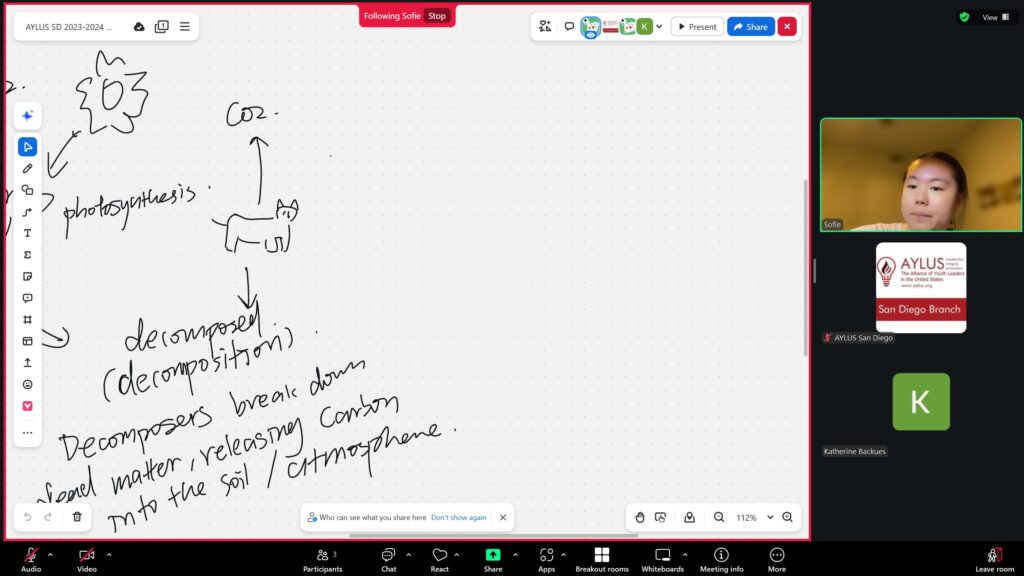Screen dimensions: 1024x576
Task: Click the "Don't show again" link
Action: (458, 517)
